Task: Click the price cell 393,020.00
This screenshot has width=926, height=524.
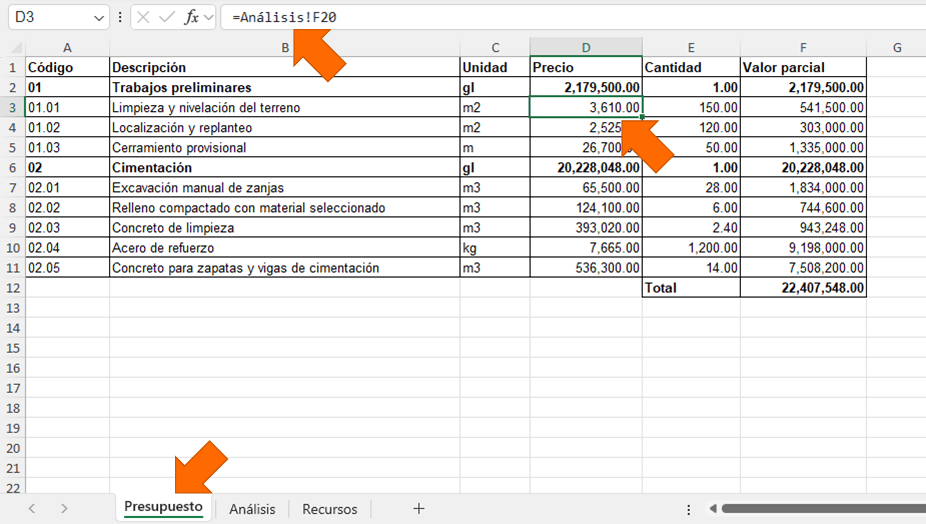Action: (586, 228)
